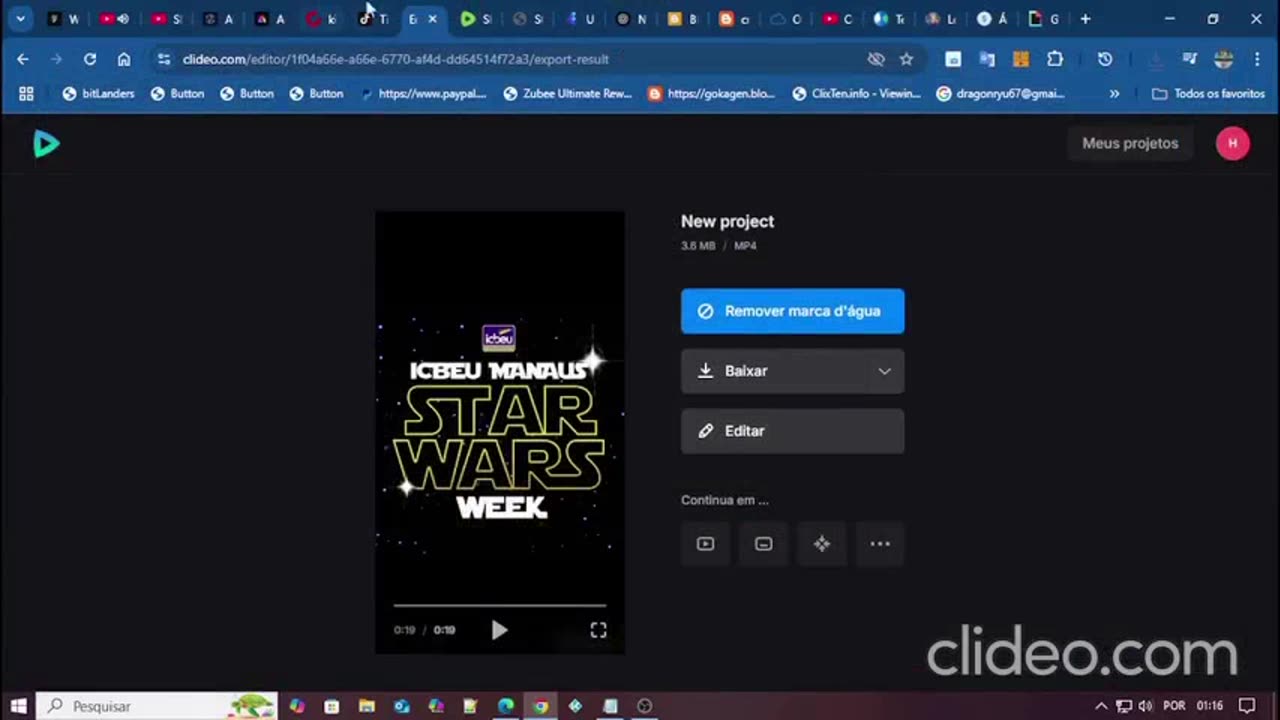
Task: Switch to the TikTok tab
Action: (374, 19)
